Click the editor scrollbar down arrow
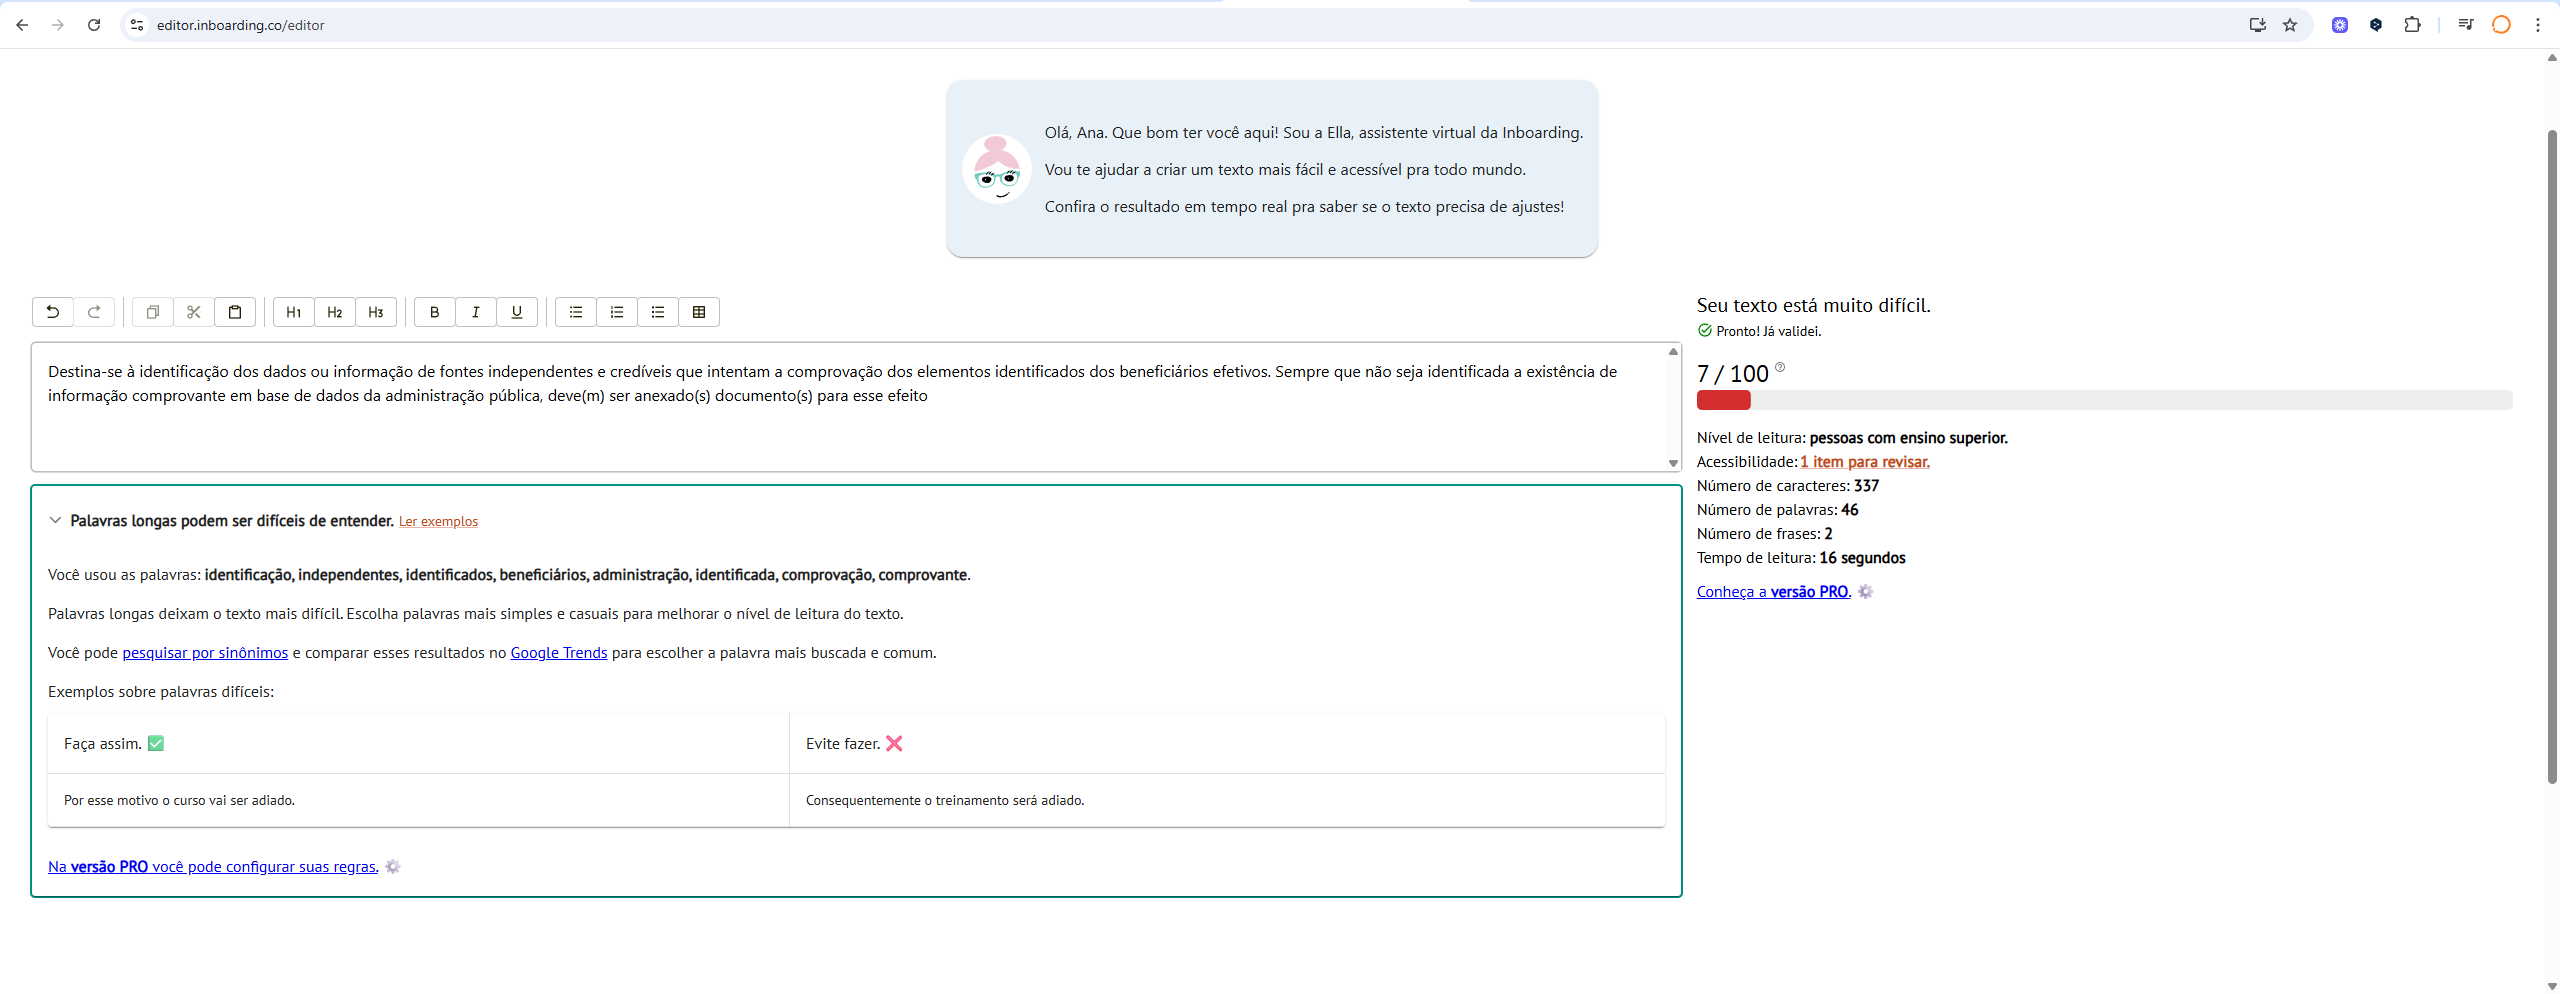The image size is (2560, 994). (1673, 463)
